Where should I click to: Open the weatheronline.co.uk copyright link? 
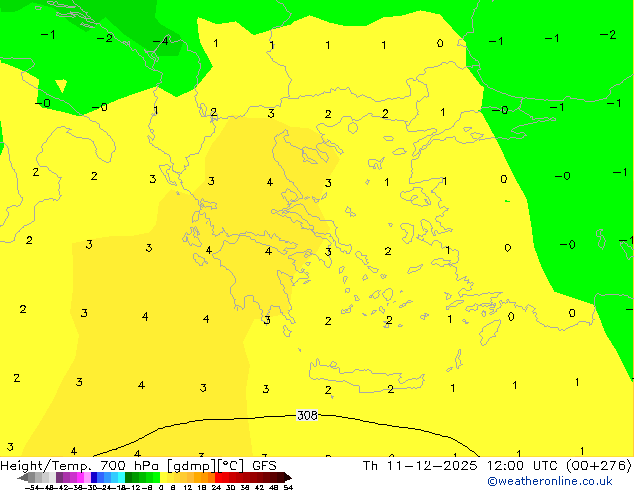click(550, 481)
